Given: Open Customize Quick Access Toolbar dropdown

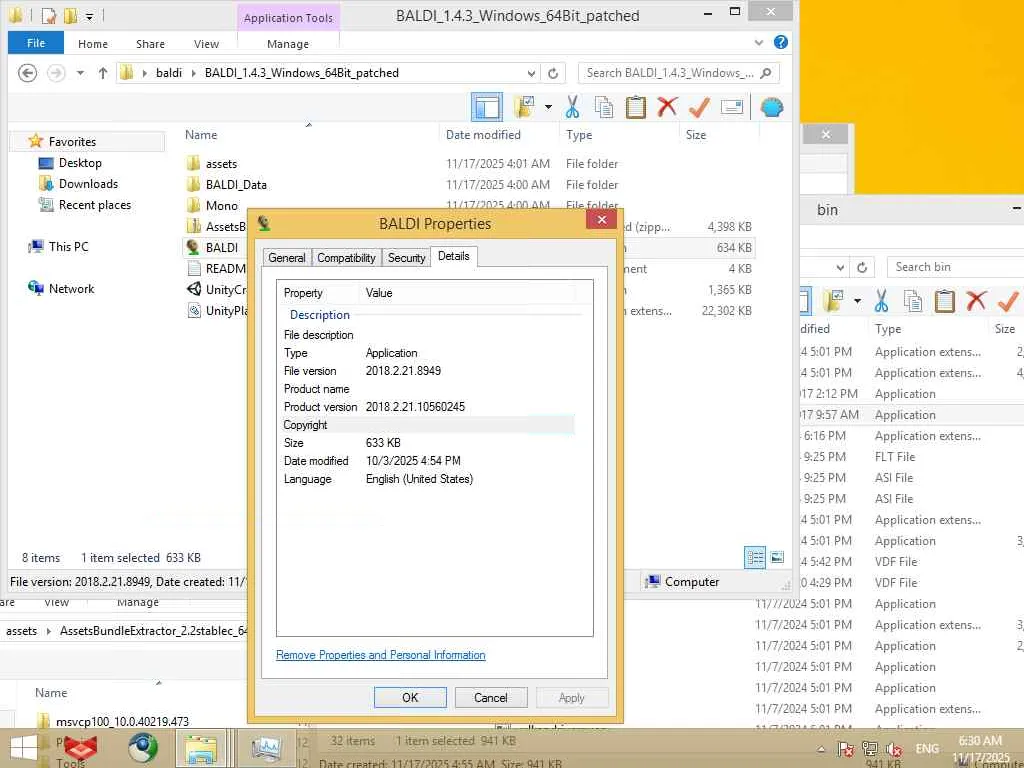Looking at the screenshot, I should [x=89, y=16].
